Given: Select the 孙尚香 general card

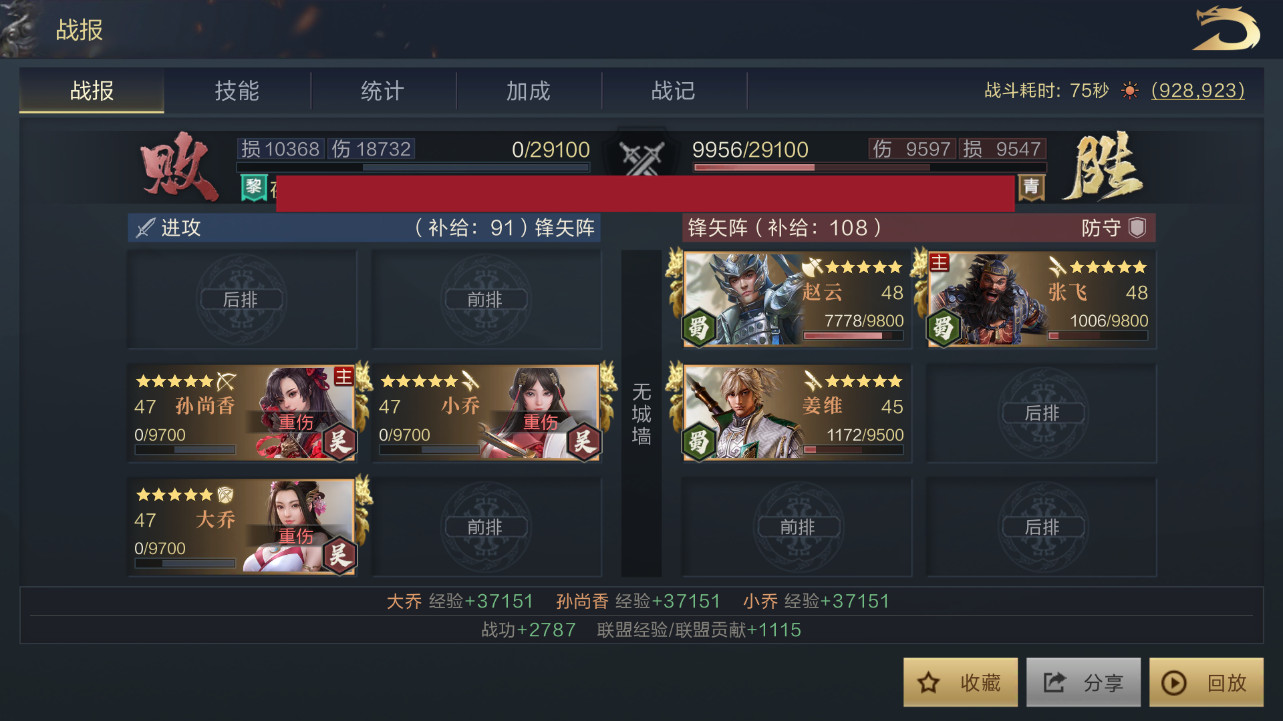Looking at the screenshot, I should pos(242,413).
